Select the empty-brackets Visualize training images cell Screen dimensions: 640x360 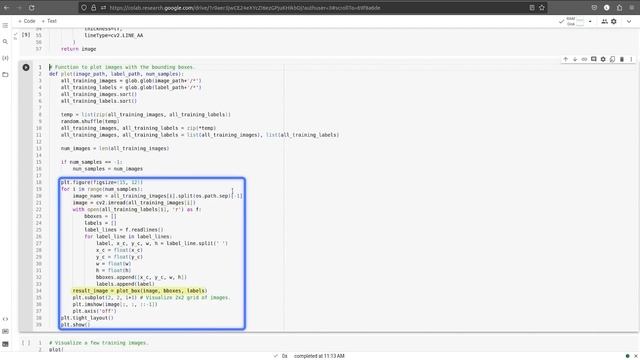pyautogui.click(x=25, y=343)
